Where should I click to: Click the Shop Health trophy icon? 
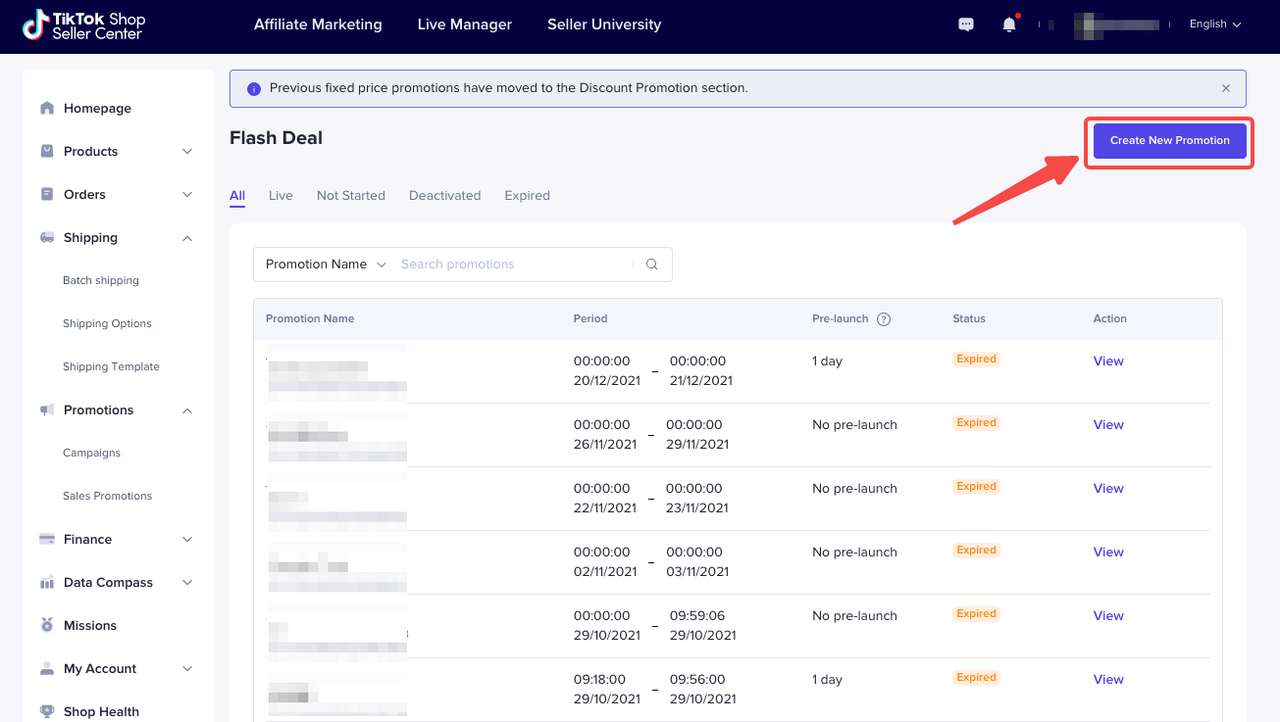click(x=47, y=712)
